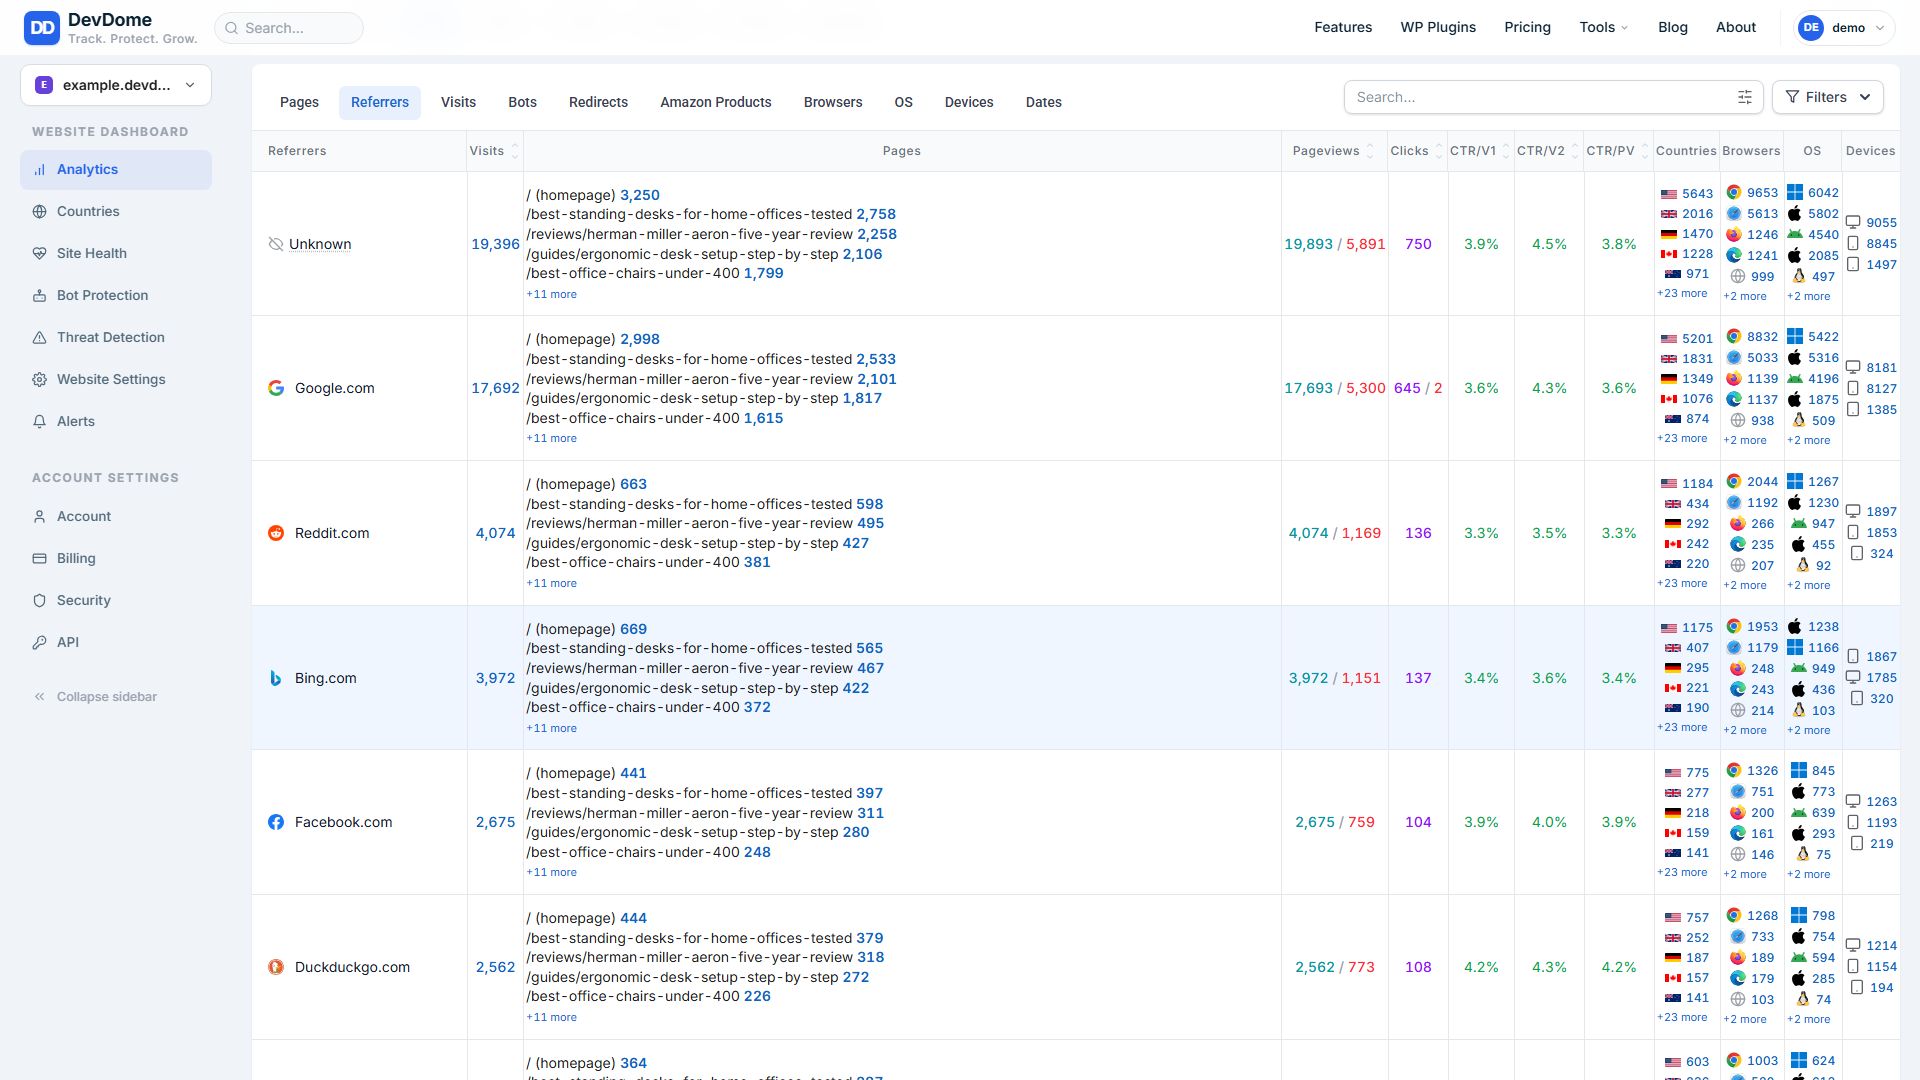
Task: Click Reddit.com homepage count 663
Action: click(634, 484)
